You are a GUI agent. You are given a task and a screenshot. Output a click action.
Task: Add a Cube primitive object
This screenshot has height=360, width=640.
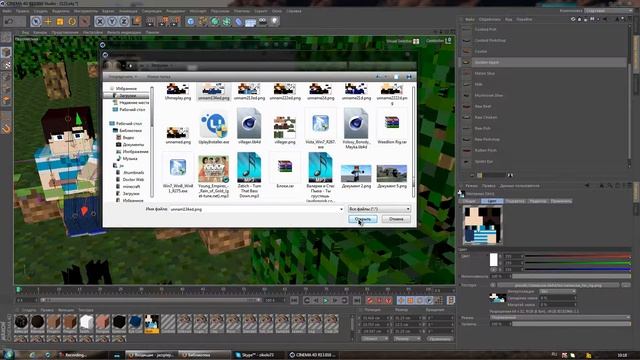coord(191,21)
